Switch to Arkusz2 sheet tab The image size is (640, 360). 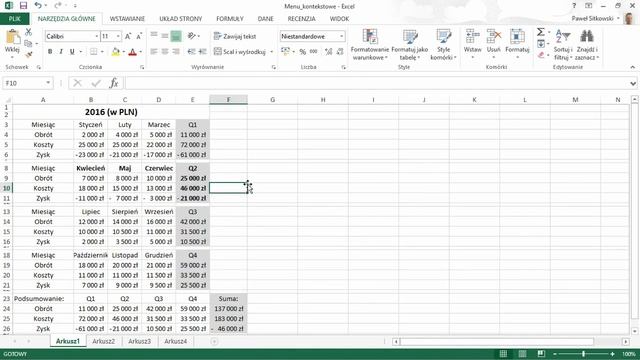[x=103, y=341]
